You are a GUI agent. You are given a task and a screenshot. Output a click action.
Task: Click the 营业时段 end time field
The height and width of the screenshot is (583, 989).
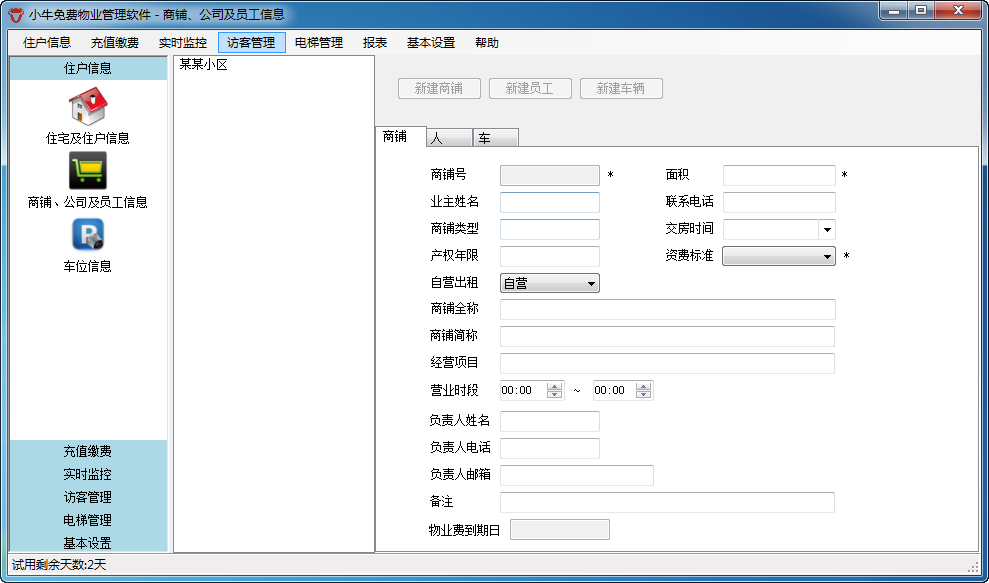(614, 391)
